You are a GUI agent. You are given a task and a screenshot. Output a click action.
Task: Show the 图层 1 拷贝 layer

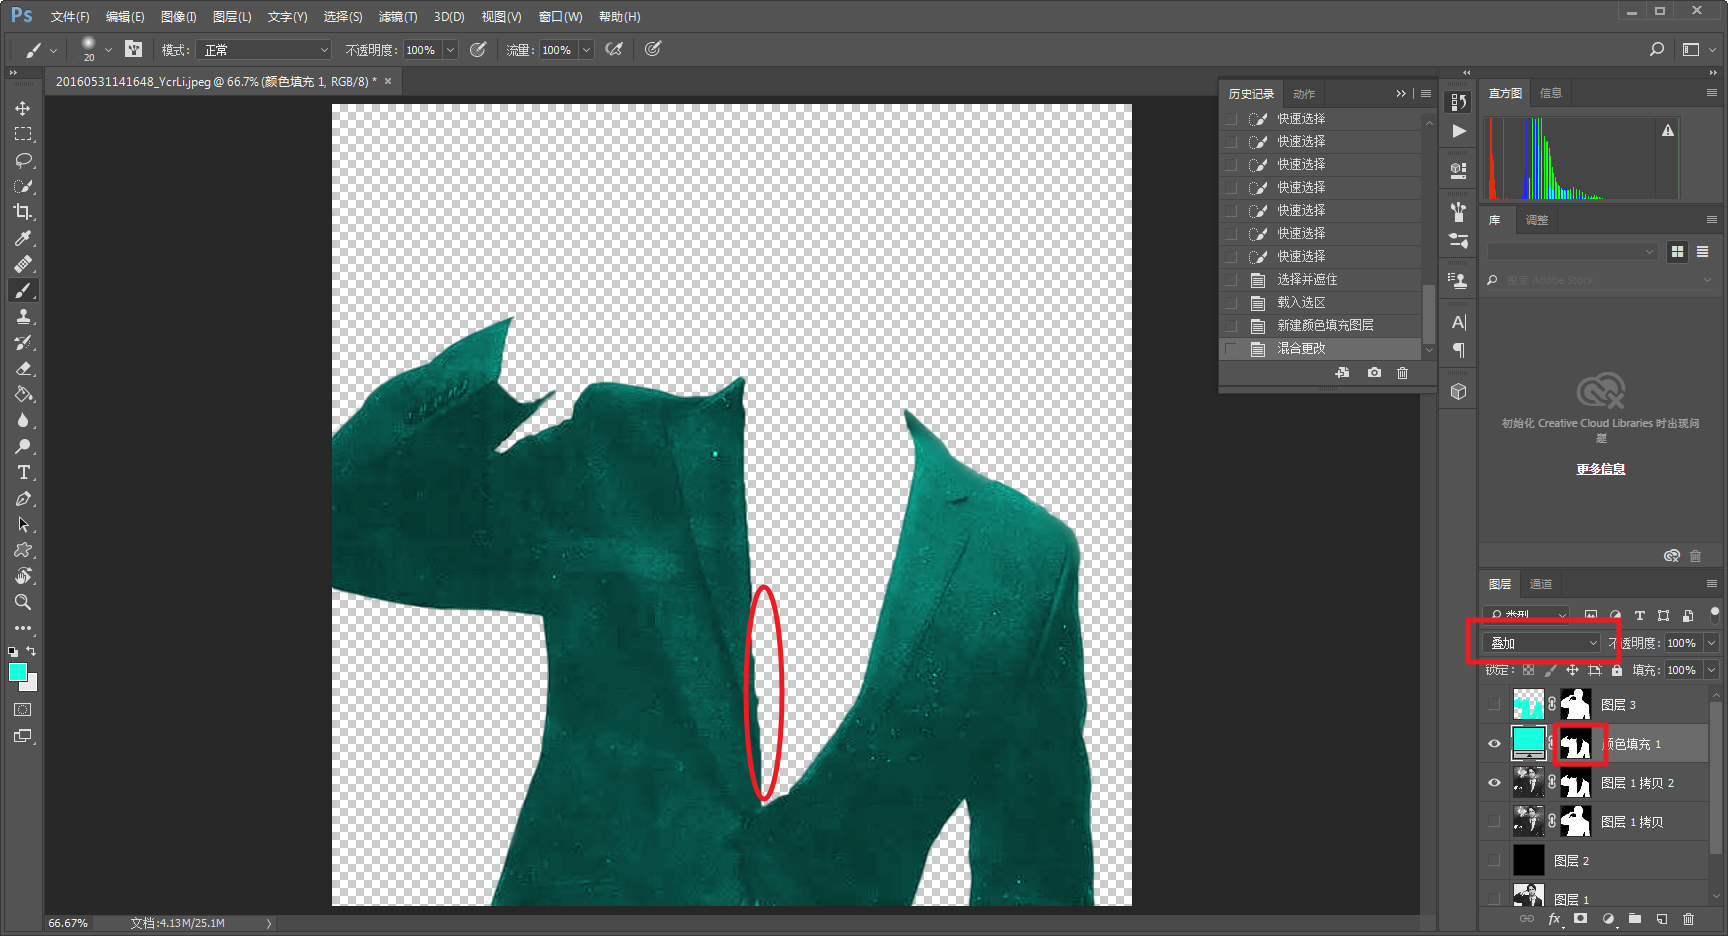(x=1494, y=822)
